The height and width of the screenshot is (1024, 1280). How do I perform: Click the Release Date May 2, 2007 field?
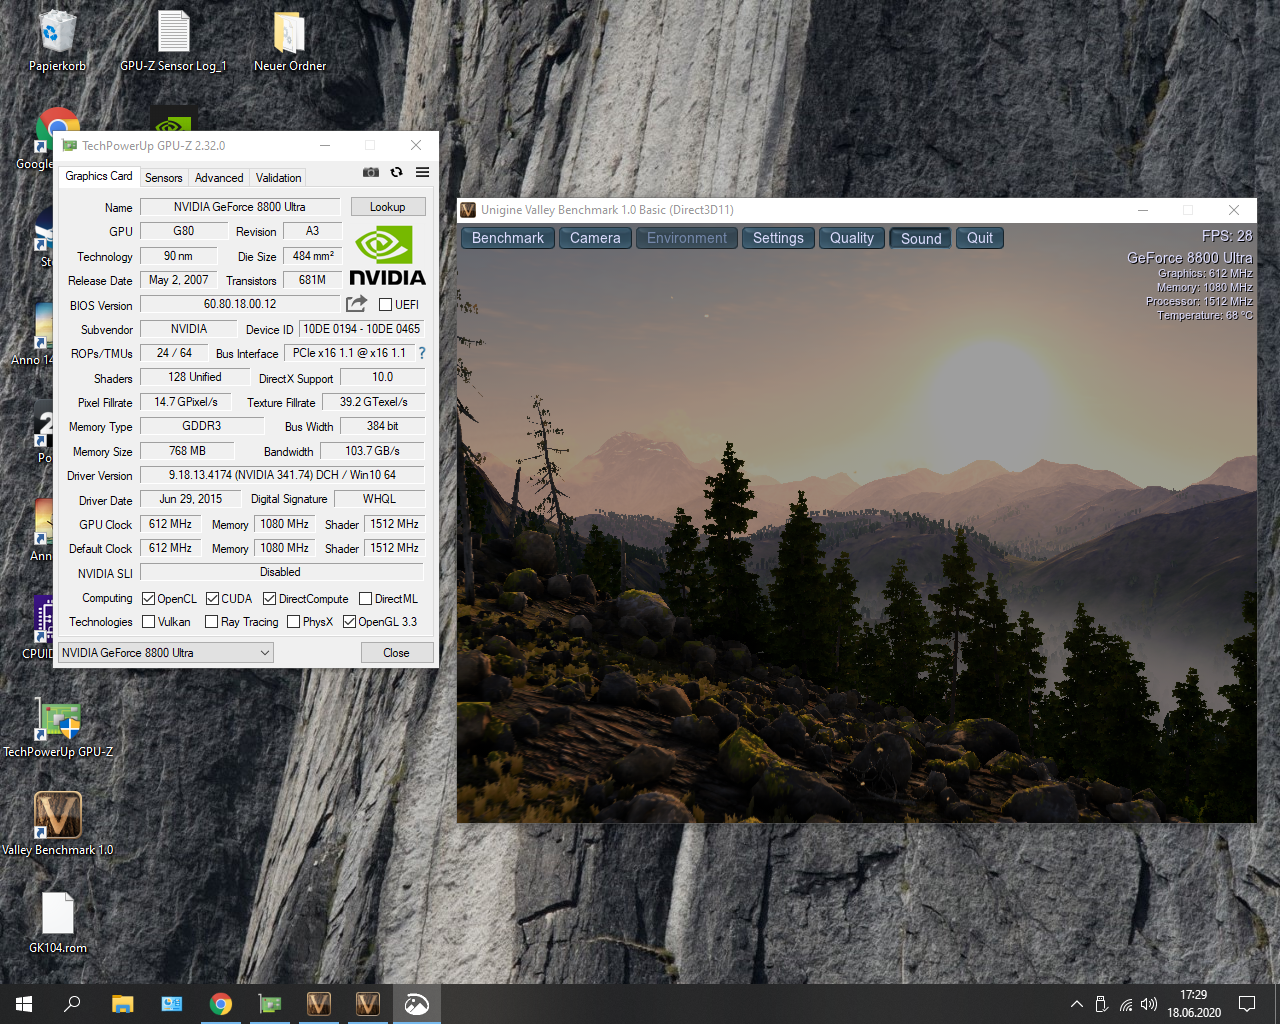point(179,280)
